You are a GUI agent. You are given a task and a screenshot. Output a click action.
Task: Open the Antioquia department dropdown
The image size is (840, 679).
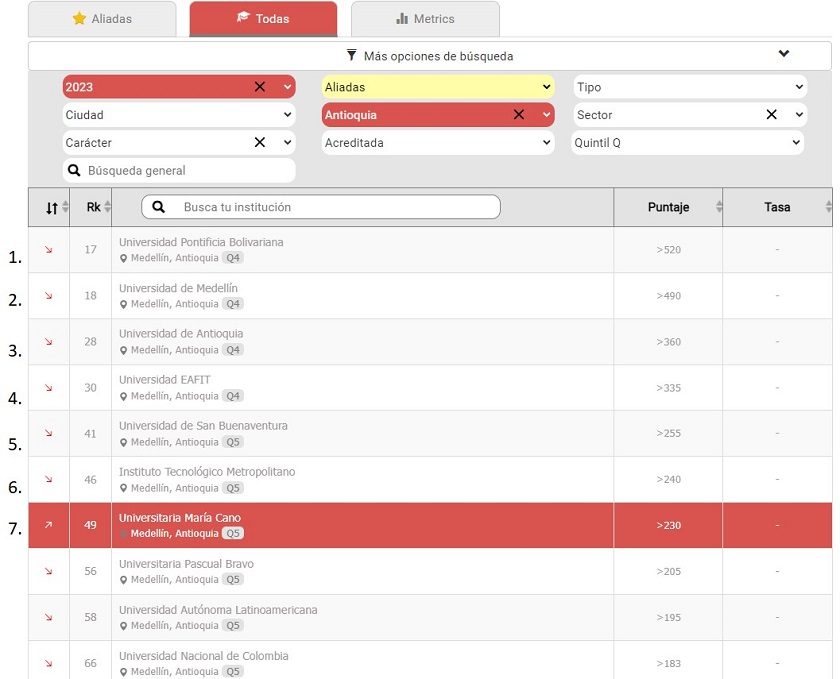tap(546, 115)
